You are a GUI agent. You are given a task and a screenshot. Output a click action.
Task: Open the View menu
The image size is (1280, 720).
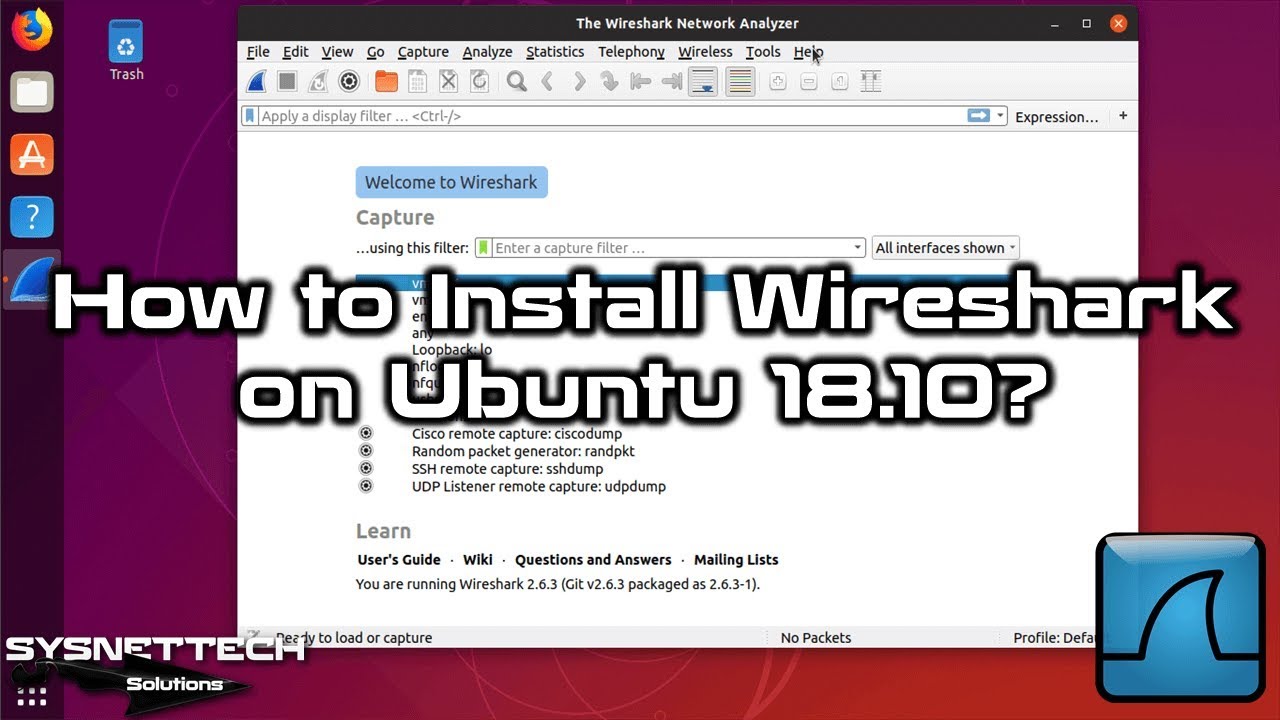337,52
